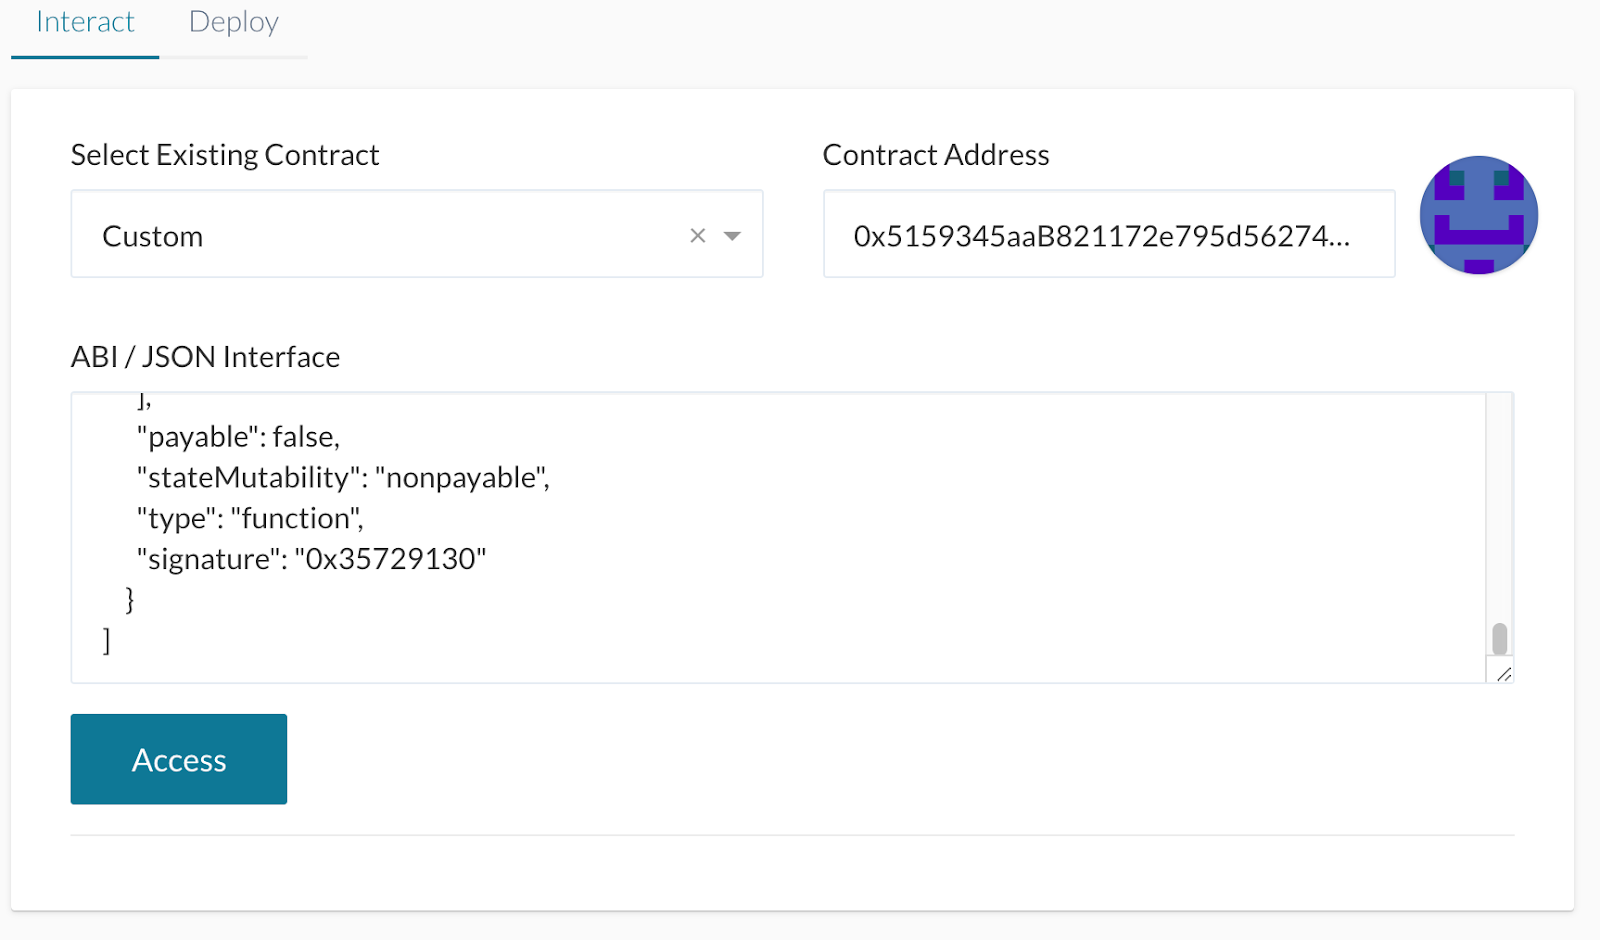Place cursor on the "signature" line
The width and height of the screenshot is (1600, 940).
[311, 559]
